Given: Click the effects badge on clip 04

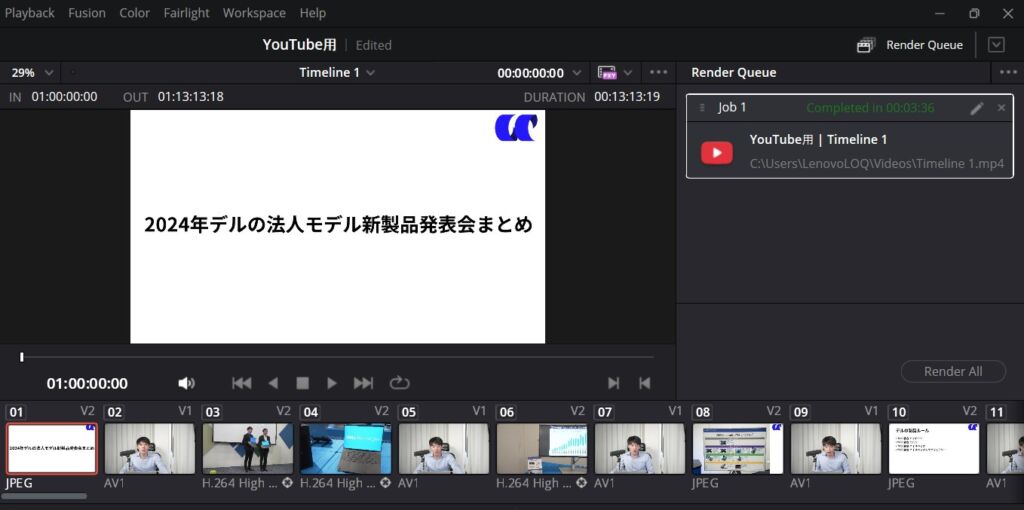Looking at the screenshot, I should [385, 483].
